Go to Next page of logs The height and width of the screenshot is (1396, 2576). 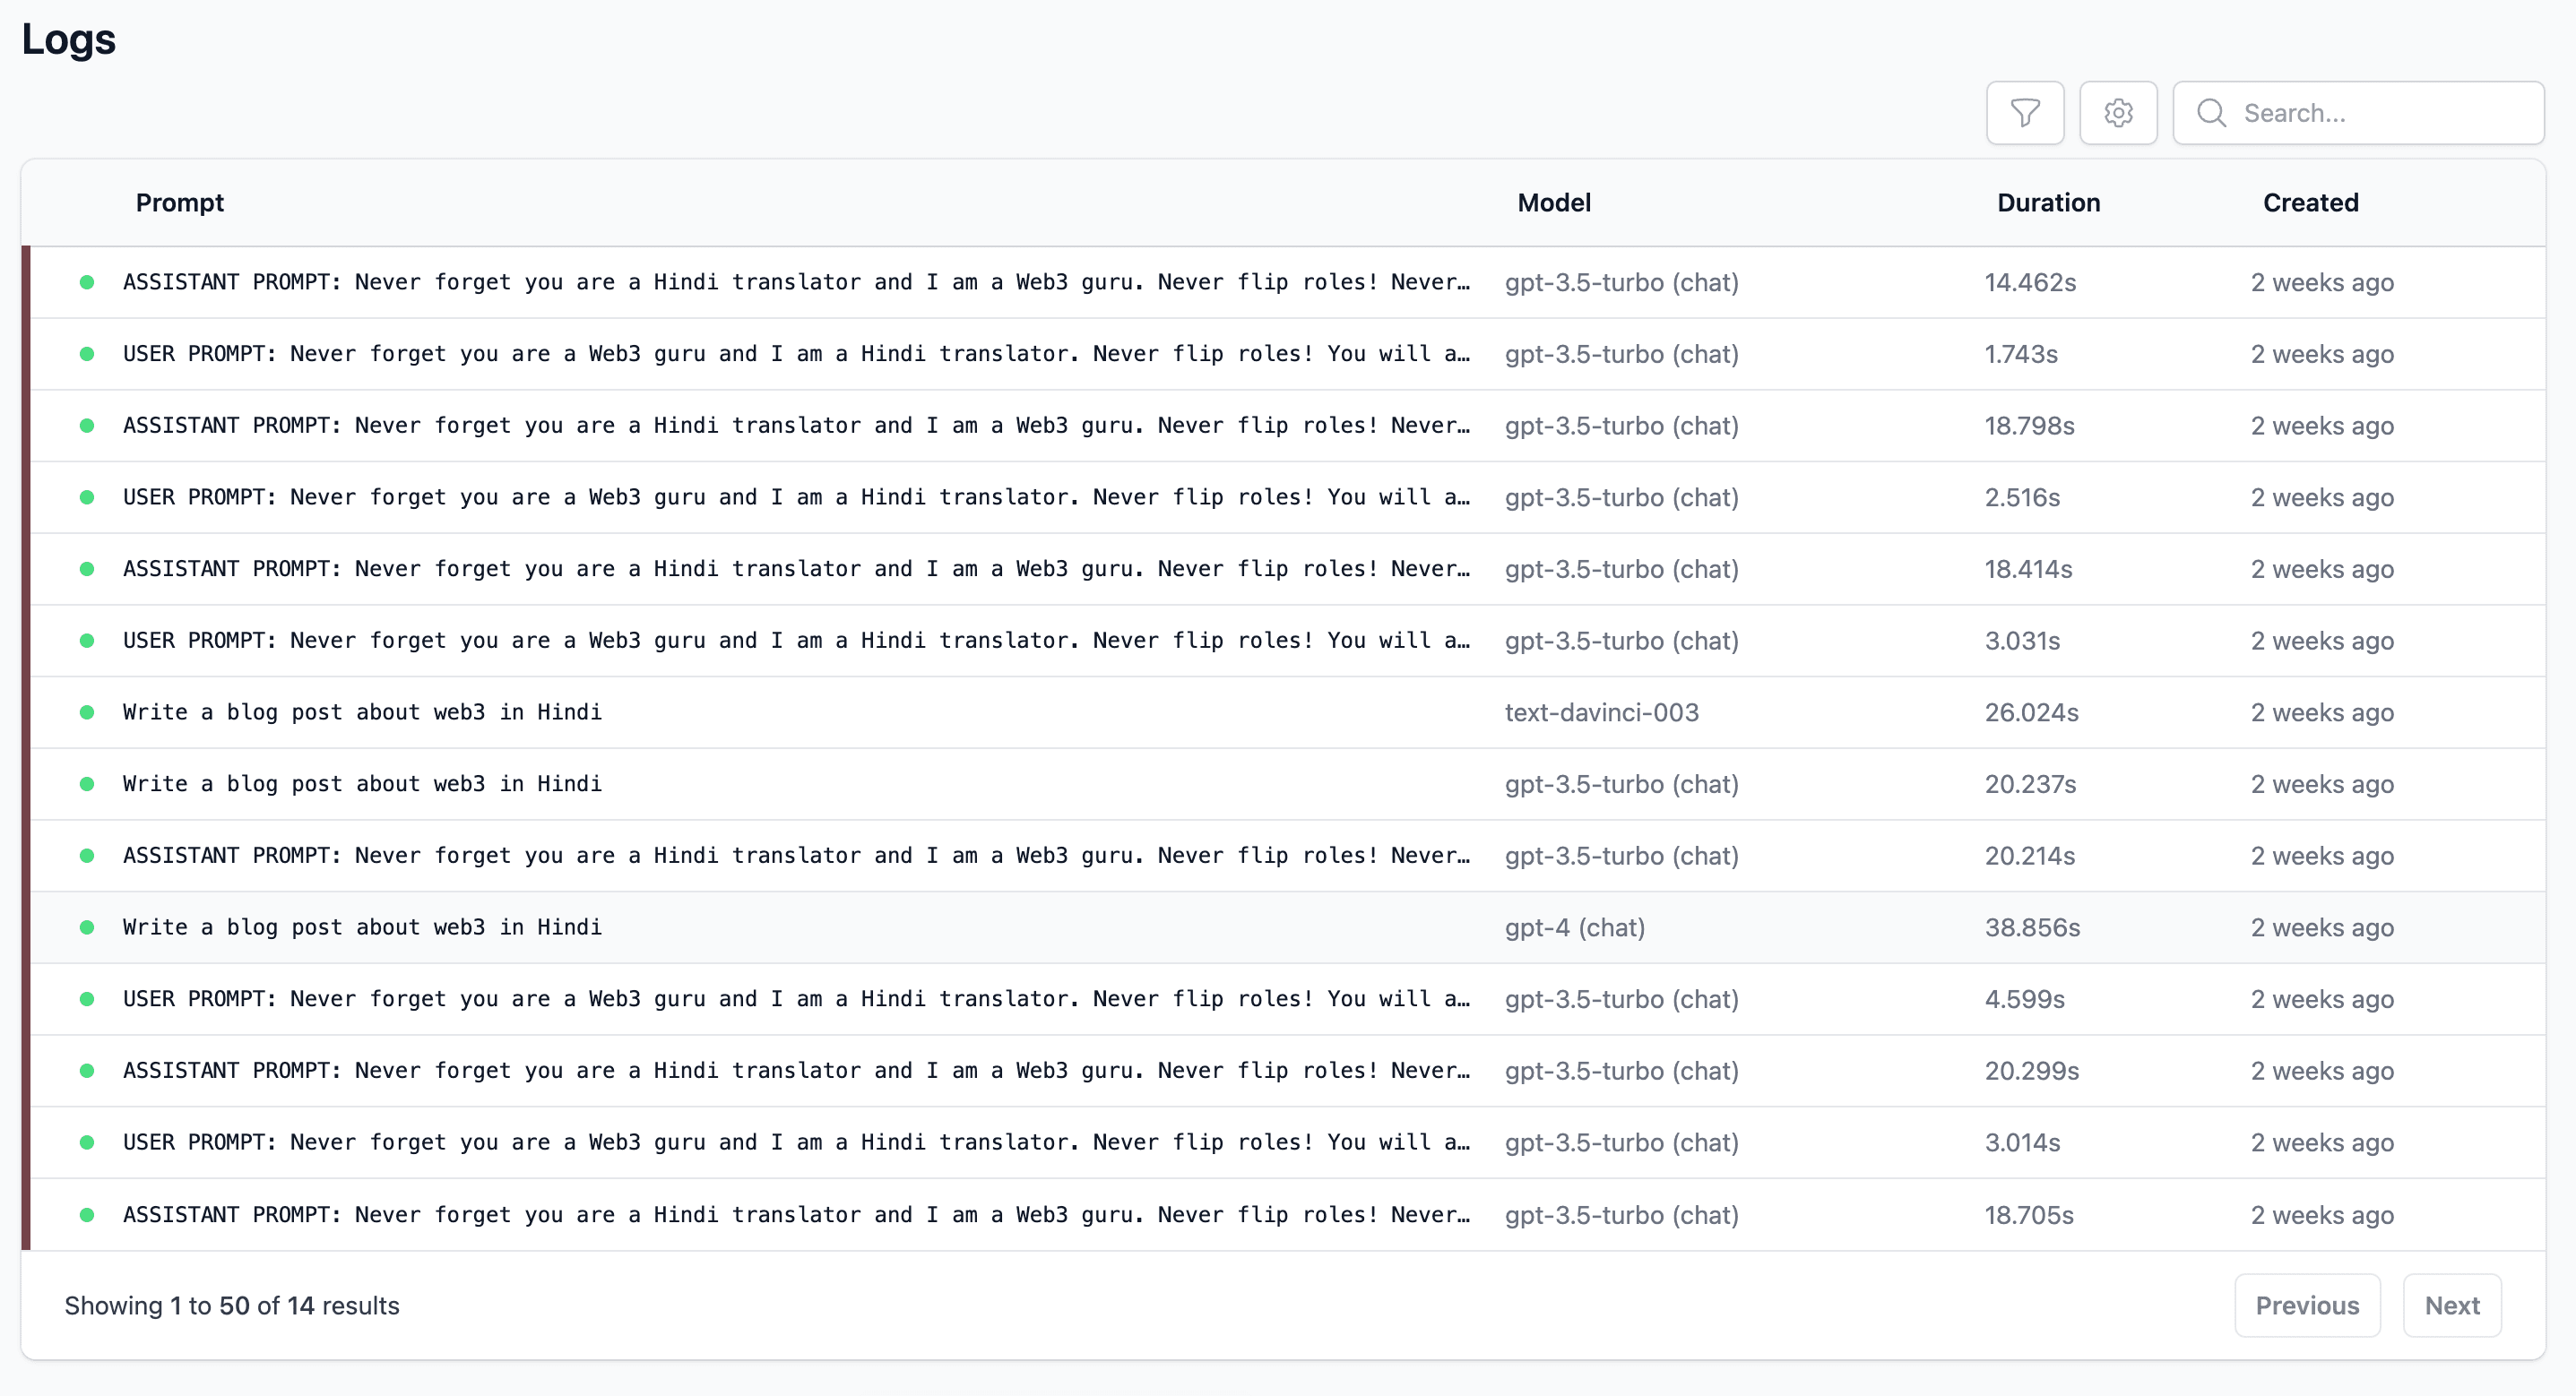(2452, 1305)
